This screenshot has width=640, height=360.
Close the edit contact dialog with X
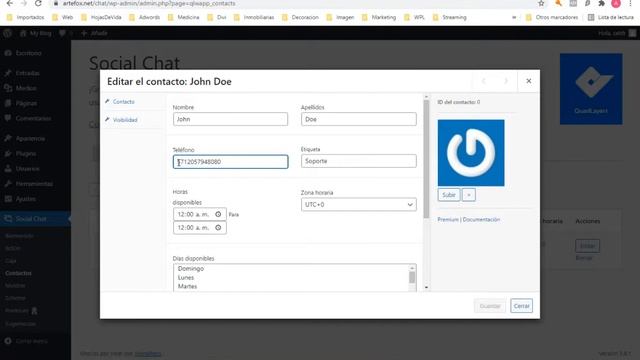click(x=529, y=81)
